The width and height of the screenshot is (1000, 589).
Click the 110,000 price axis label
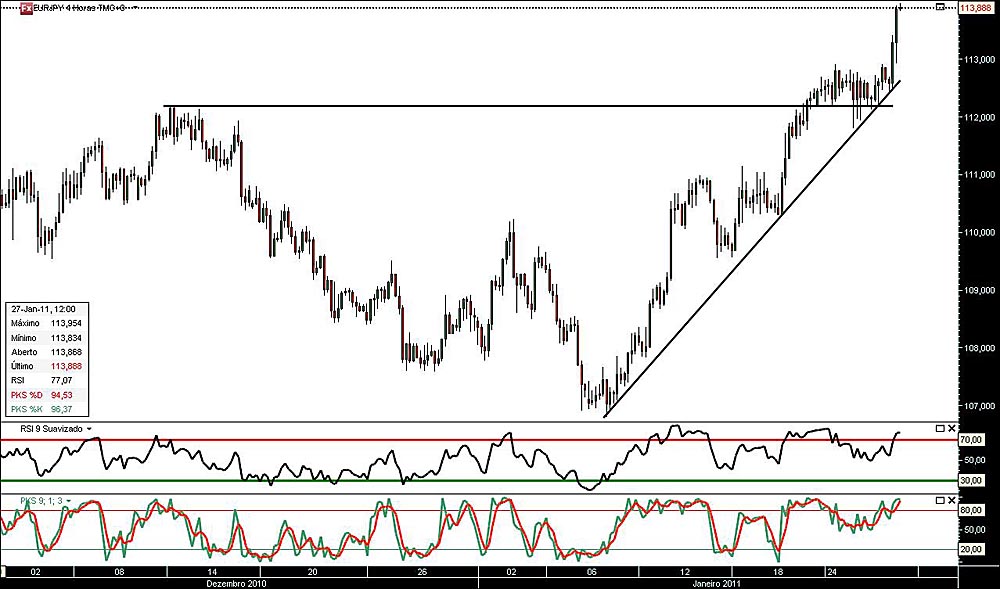(x=980, y=233)
